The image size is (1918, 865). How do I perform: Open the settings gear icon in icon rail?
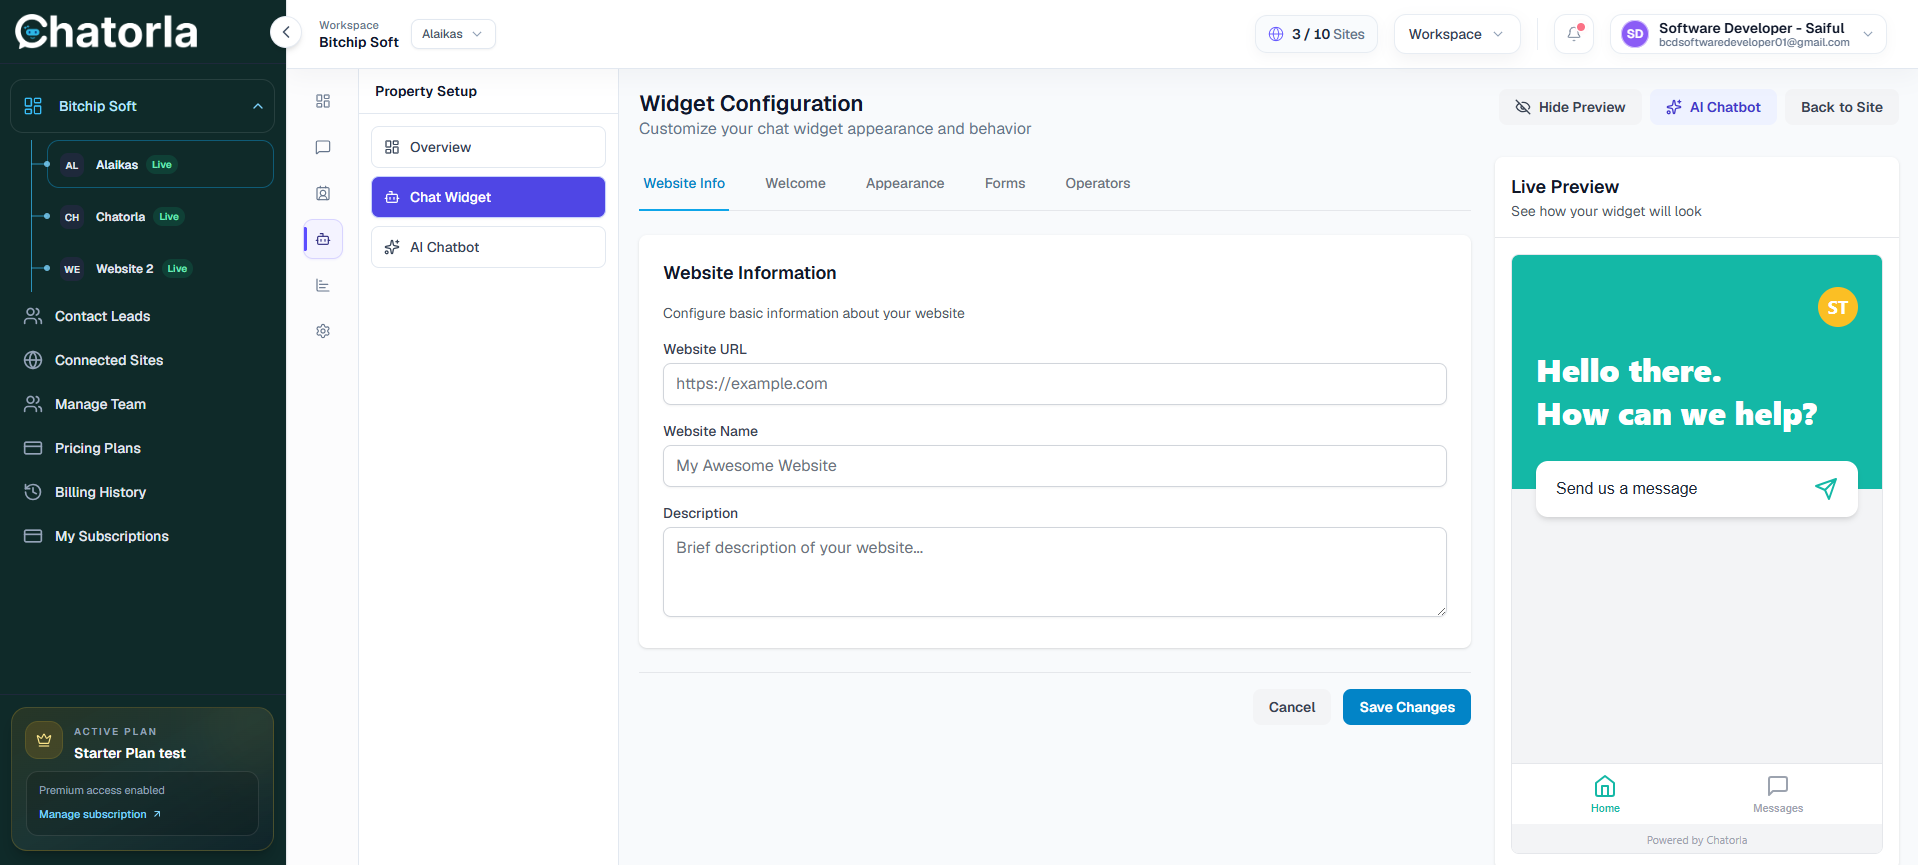pyautogui.click(x=323, y=331)
